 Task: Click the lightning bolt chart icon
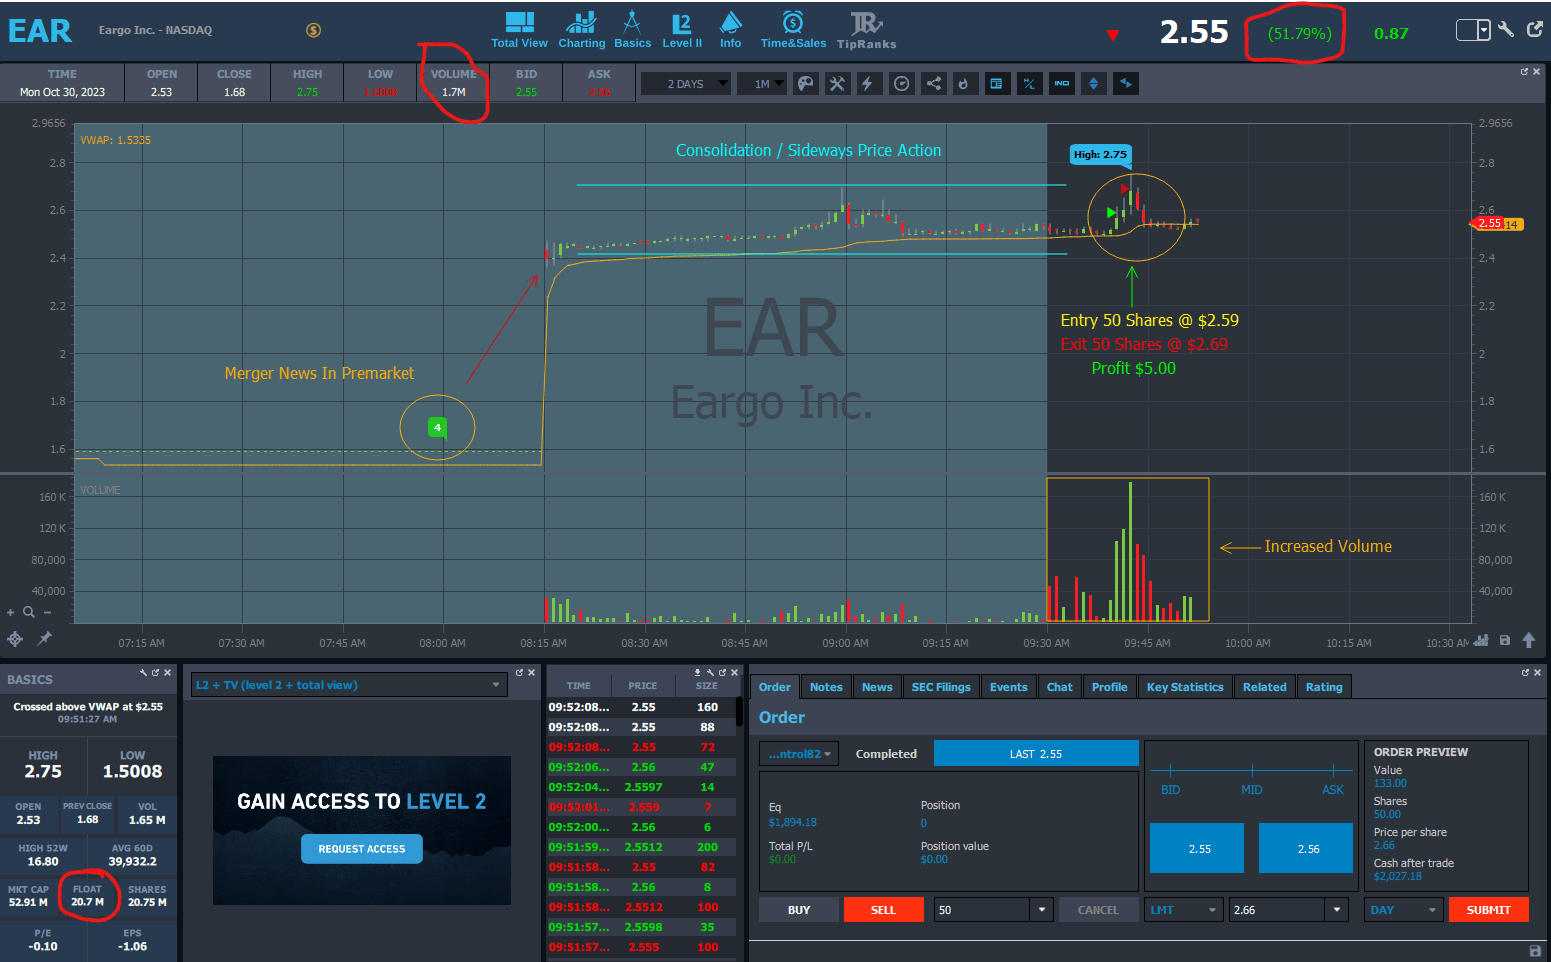coord(867,84)
